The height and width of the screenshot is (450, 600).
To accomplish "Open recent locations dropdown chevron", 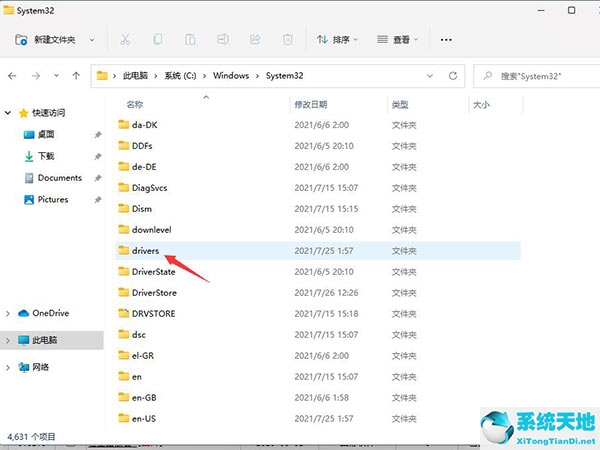I will click(x=56, y=76).
